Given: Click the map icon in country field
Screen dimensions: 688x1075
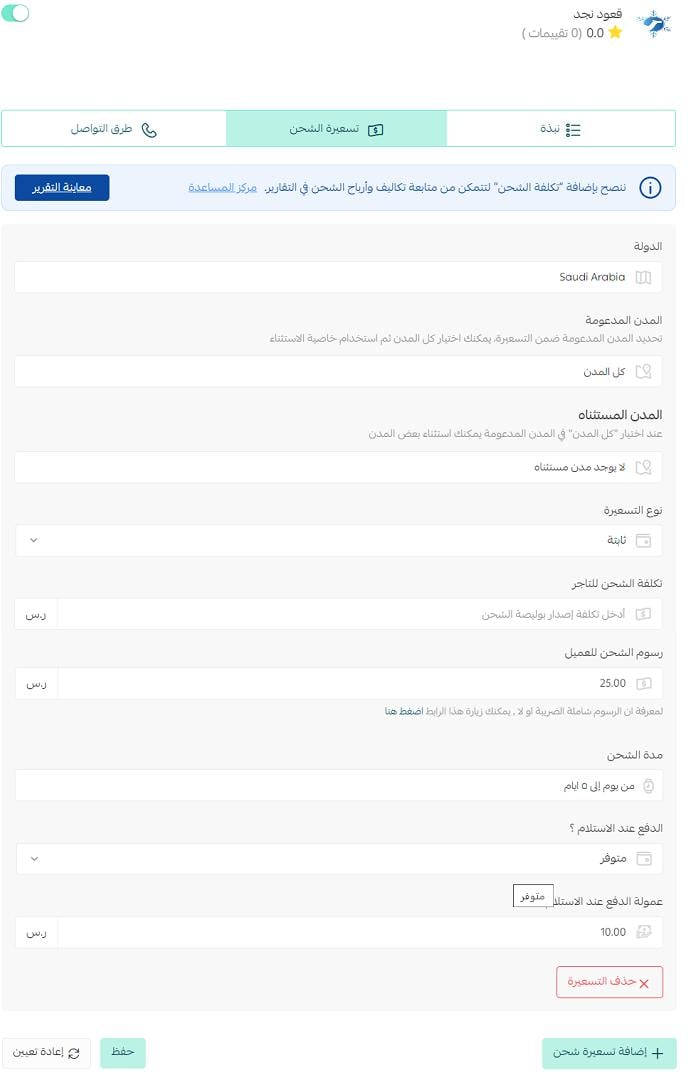Looking at the screenshot, I should pyautogui.click(x=643, y=277).
